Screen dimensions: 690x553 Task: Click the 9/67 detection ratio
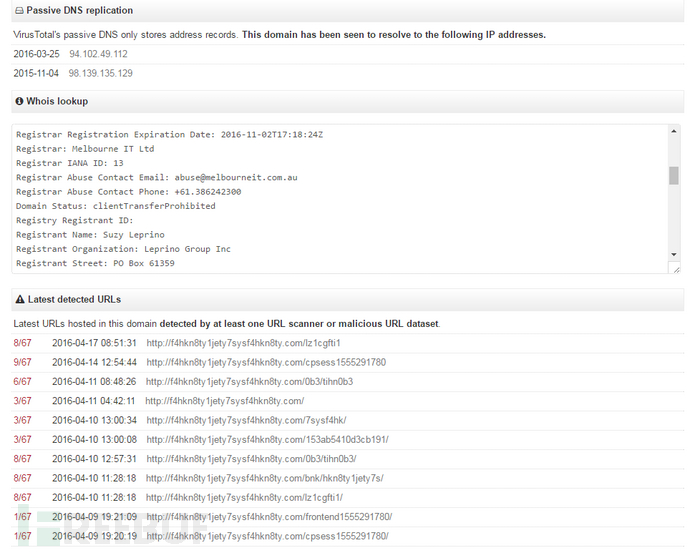tap(22, 363)
